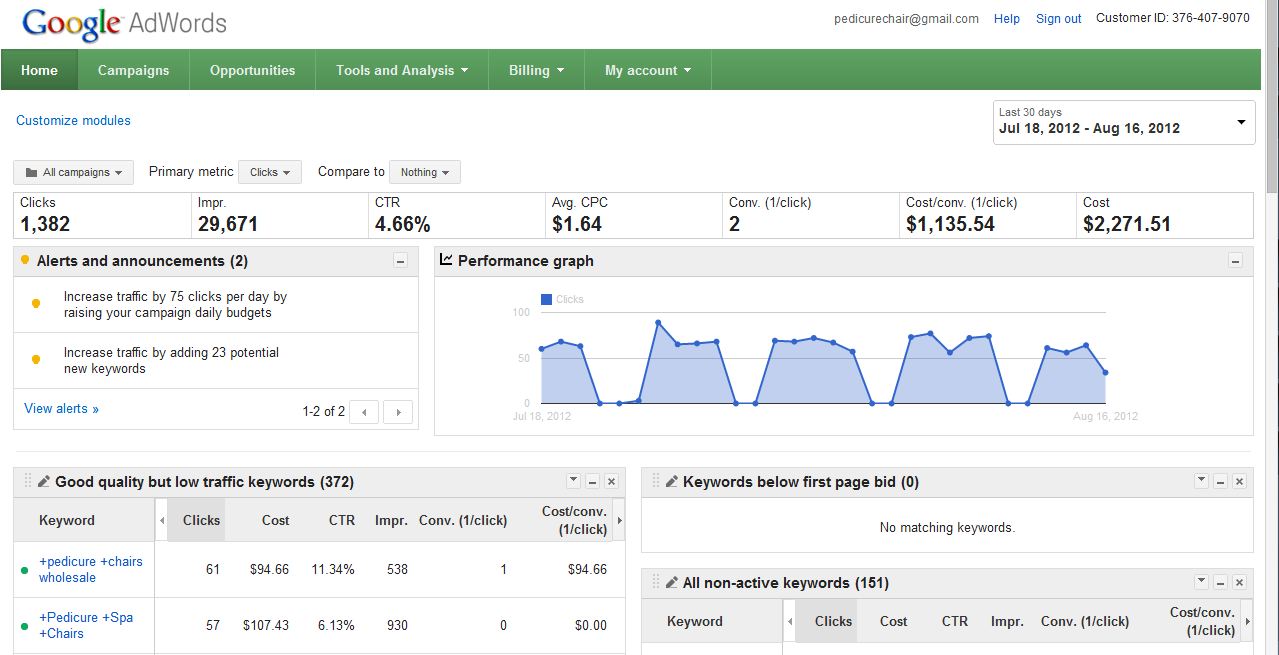Open the date range dropdown
Viewport: 1279px width, 655px height.
pos(1124,122)
